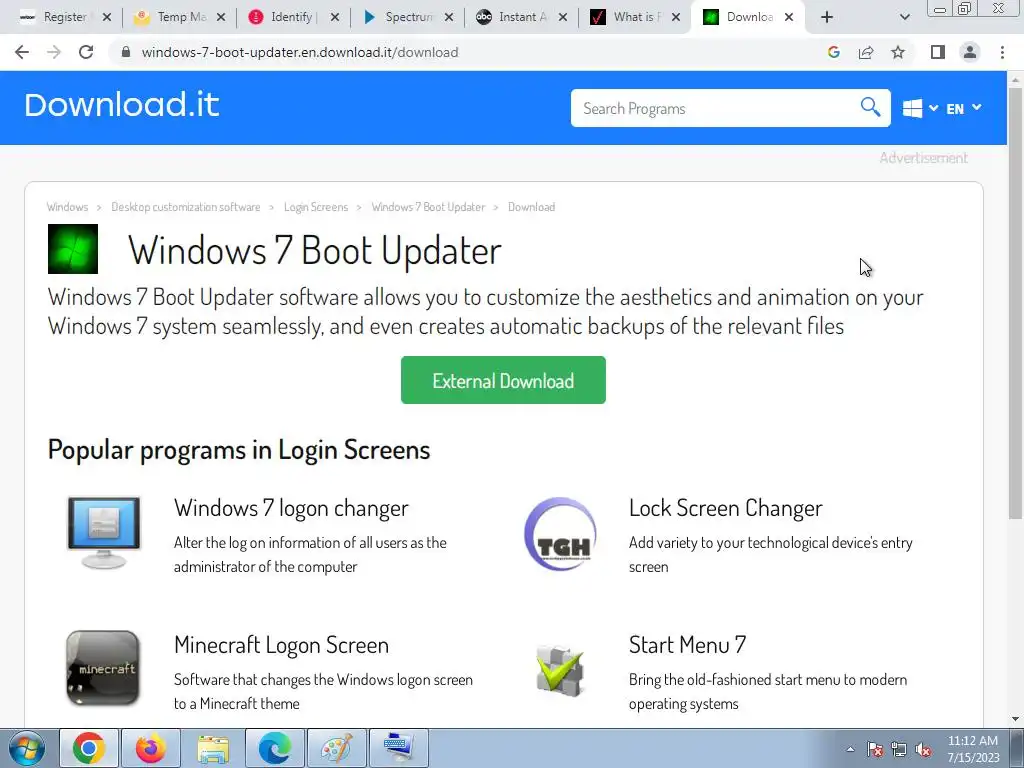Click the scrollbar down arrow
The height and width of the screenshot is (768, 1024).
[x=1016, y=719]
